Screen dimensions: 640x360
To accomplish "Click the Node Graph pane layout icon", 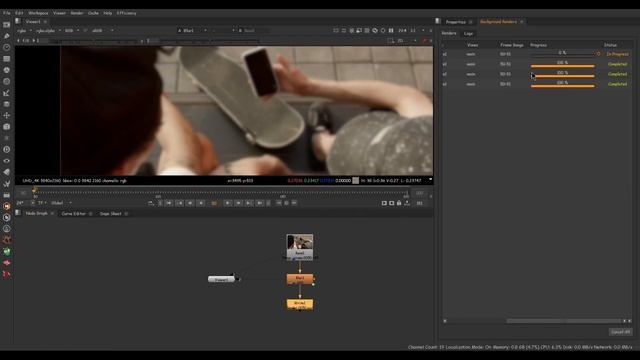I will (x=18, y=213).
